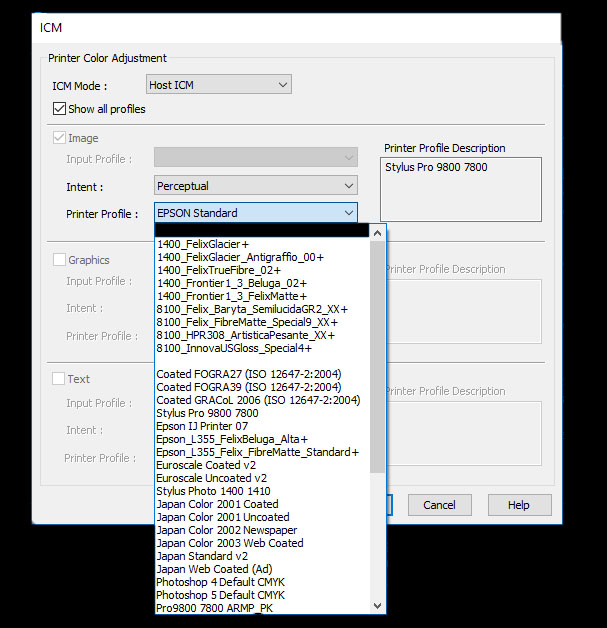This screenshot has height=628, width=607.
Task: Choose Japan Standard v2 profile
Action: point(262,556)
